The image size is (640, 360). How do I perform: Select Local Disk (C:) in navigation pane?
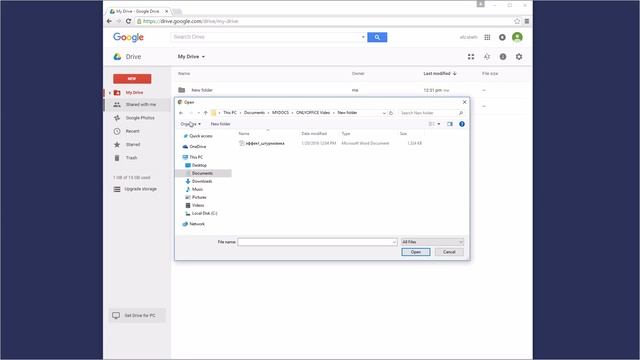(204, 213)
